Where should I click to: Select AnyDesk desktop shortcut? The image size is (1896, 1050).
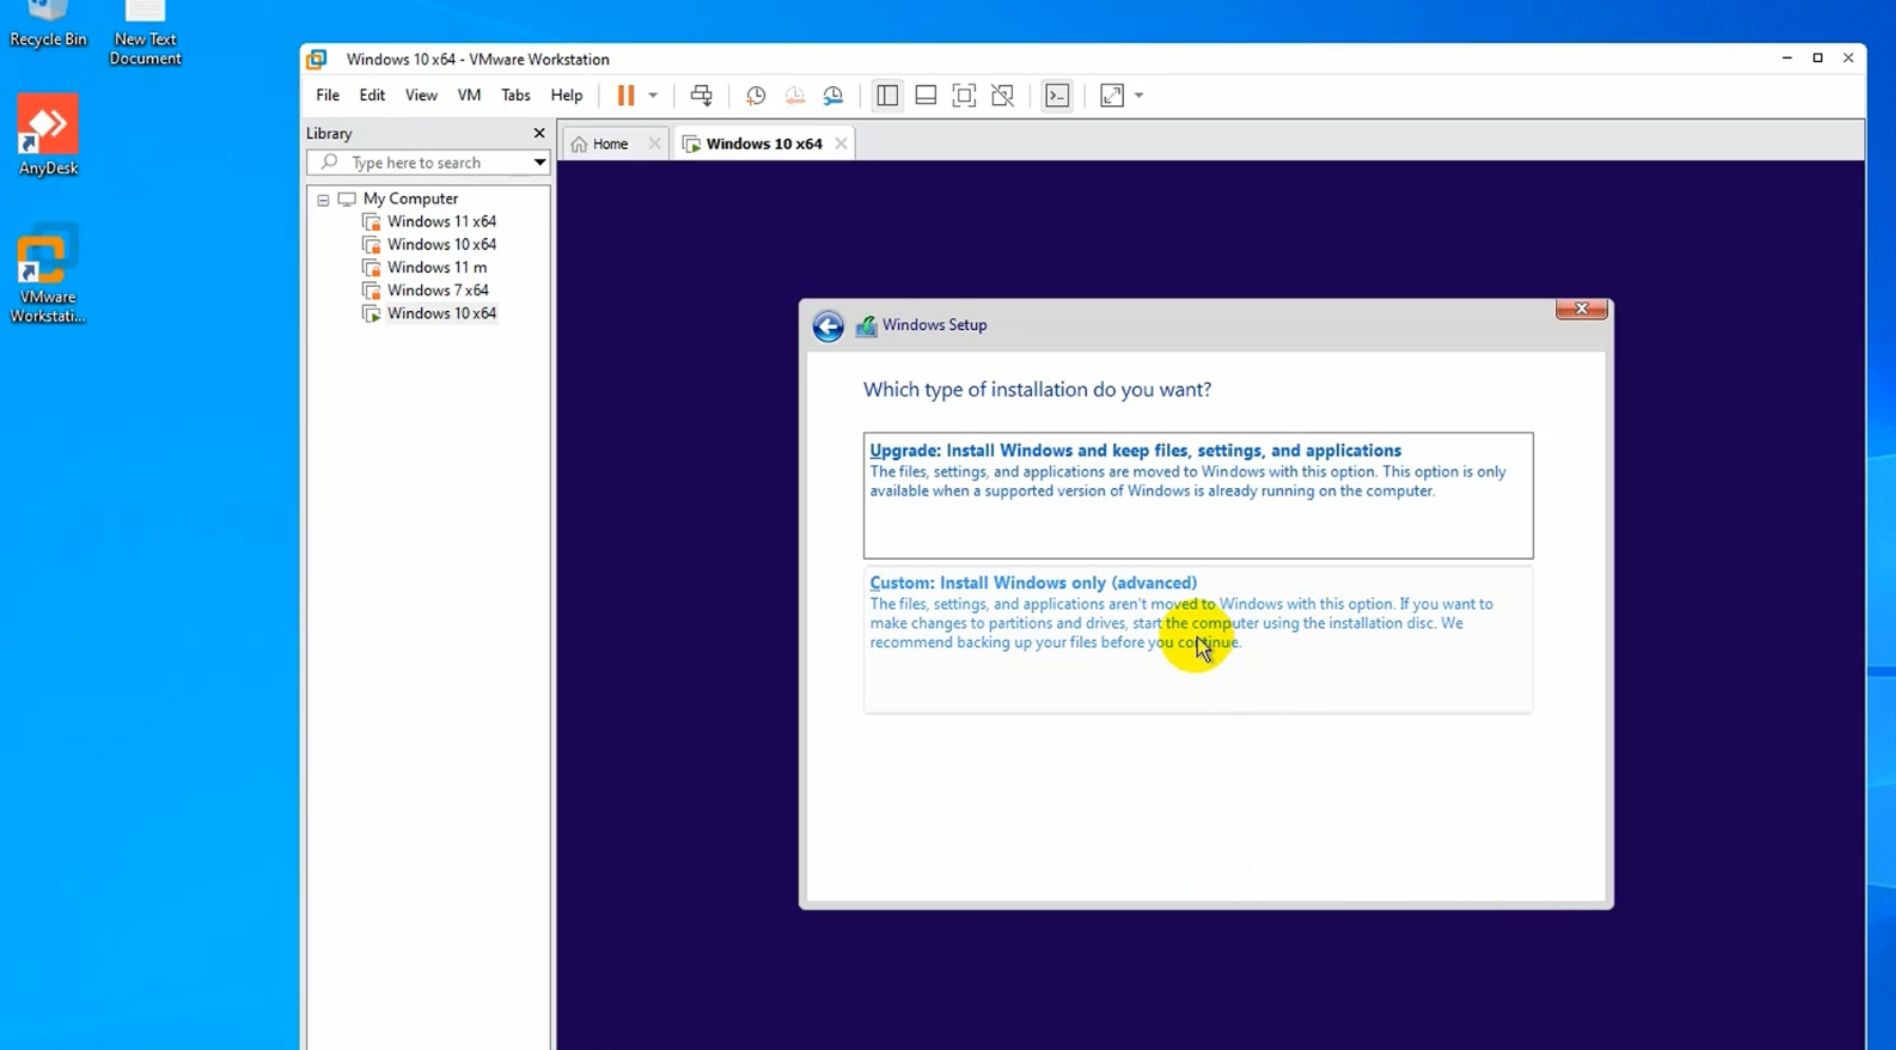point(48,135)
